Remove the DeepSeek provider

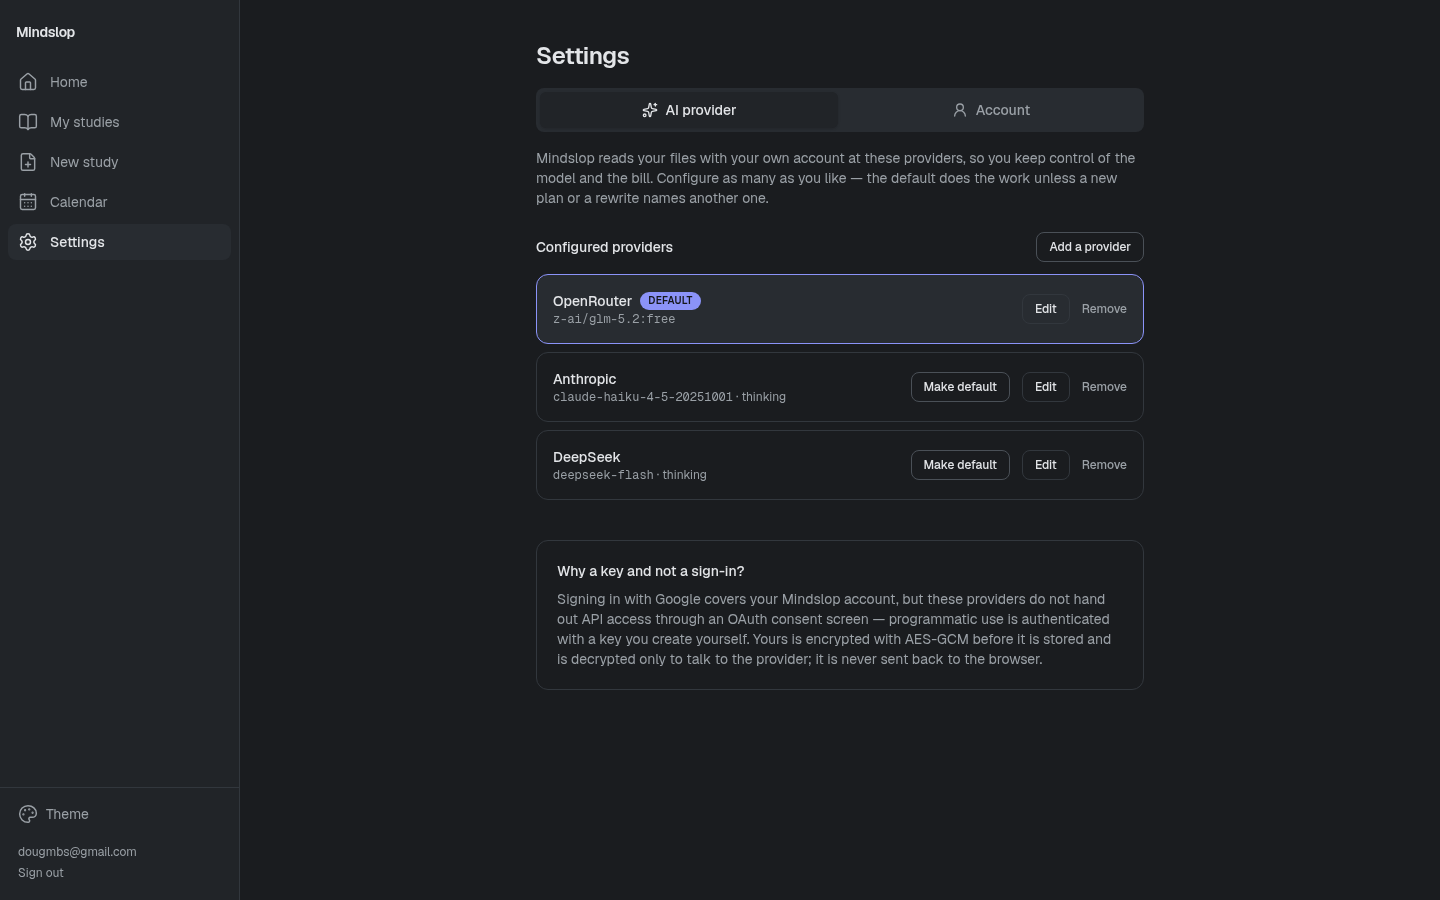(1104, 465)
